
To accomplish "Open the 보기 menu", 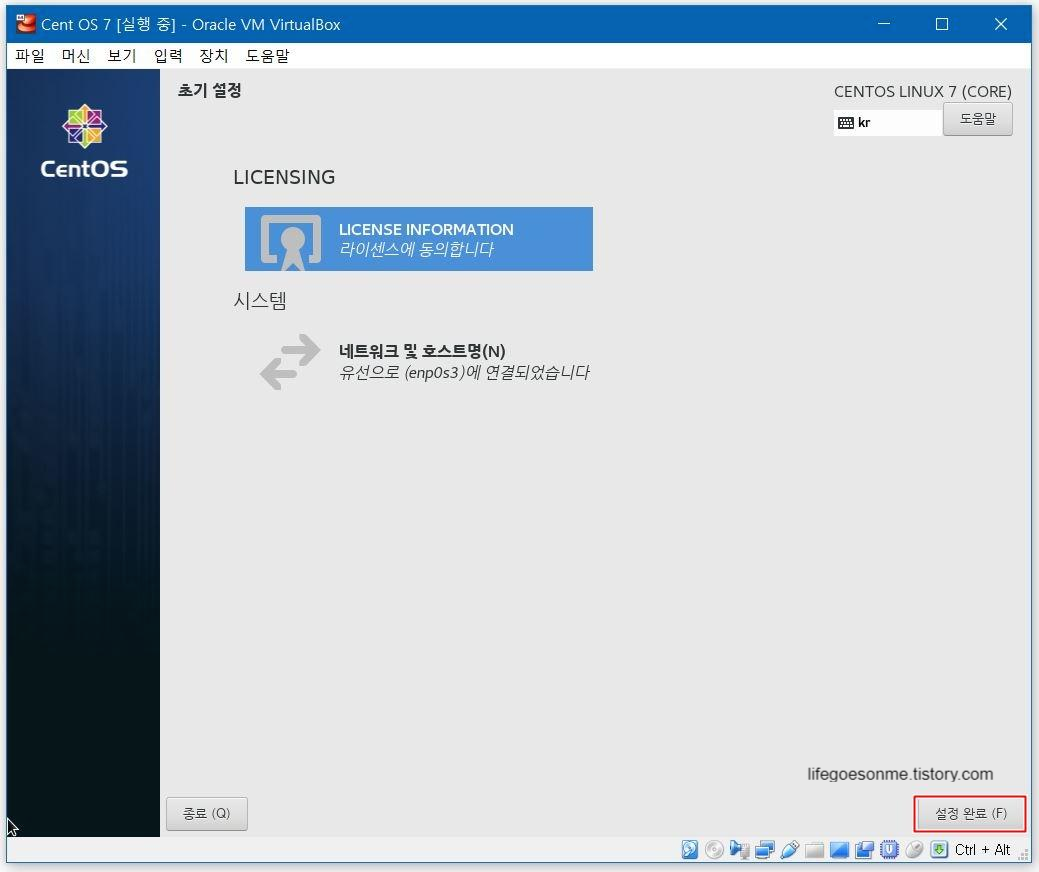I will pyautogui.click(x=122, y=56).
